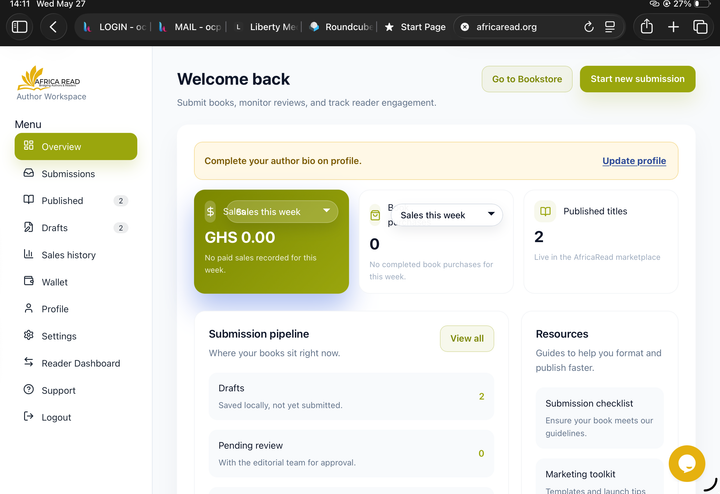Click the Support question mark icon
The width and height of the screenshot is (720, 494).
pyautogui.click(x=28, y=389)
